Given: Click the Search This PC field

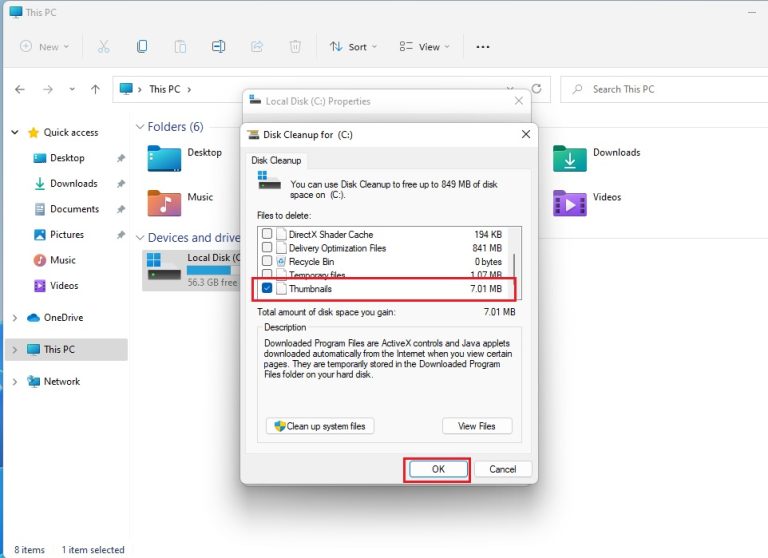Looking at the screenshot, I should tap(664, 89).
